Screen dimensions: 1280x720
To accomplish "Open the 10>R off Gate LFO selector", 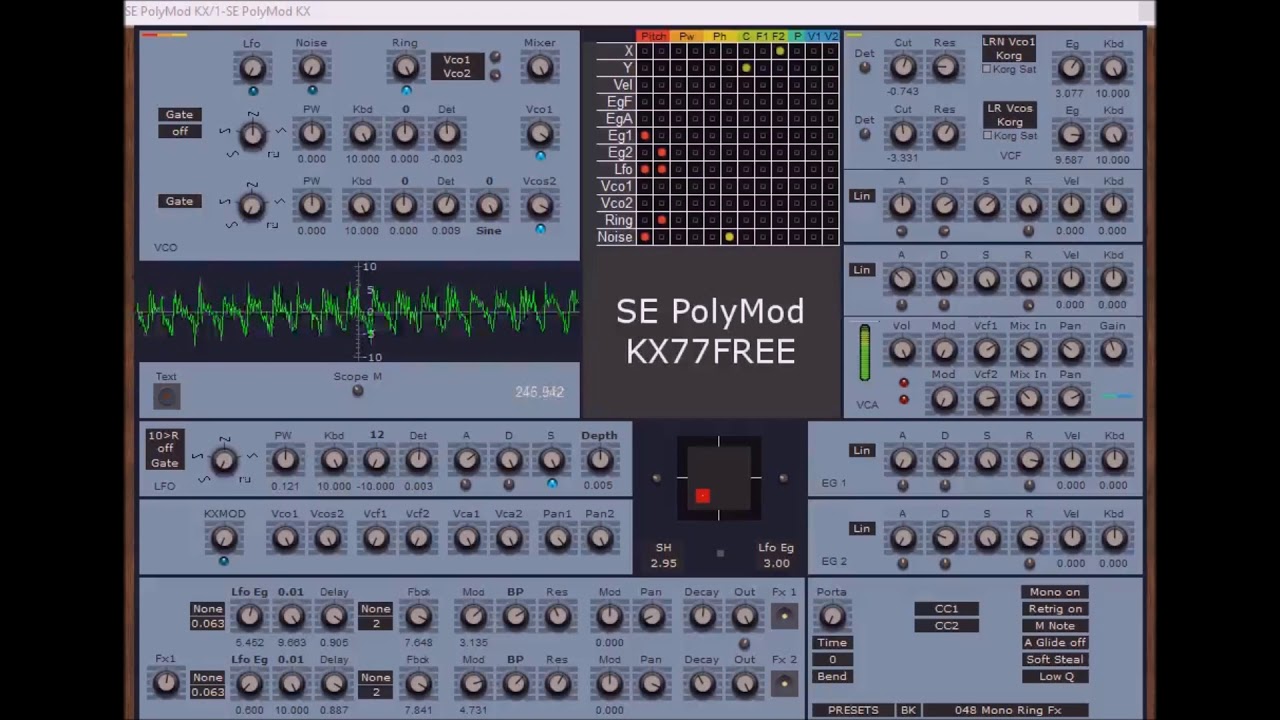I will tap(164, 449).
